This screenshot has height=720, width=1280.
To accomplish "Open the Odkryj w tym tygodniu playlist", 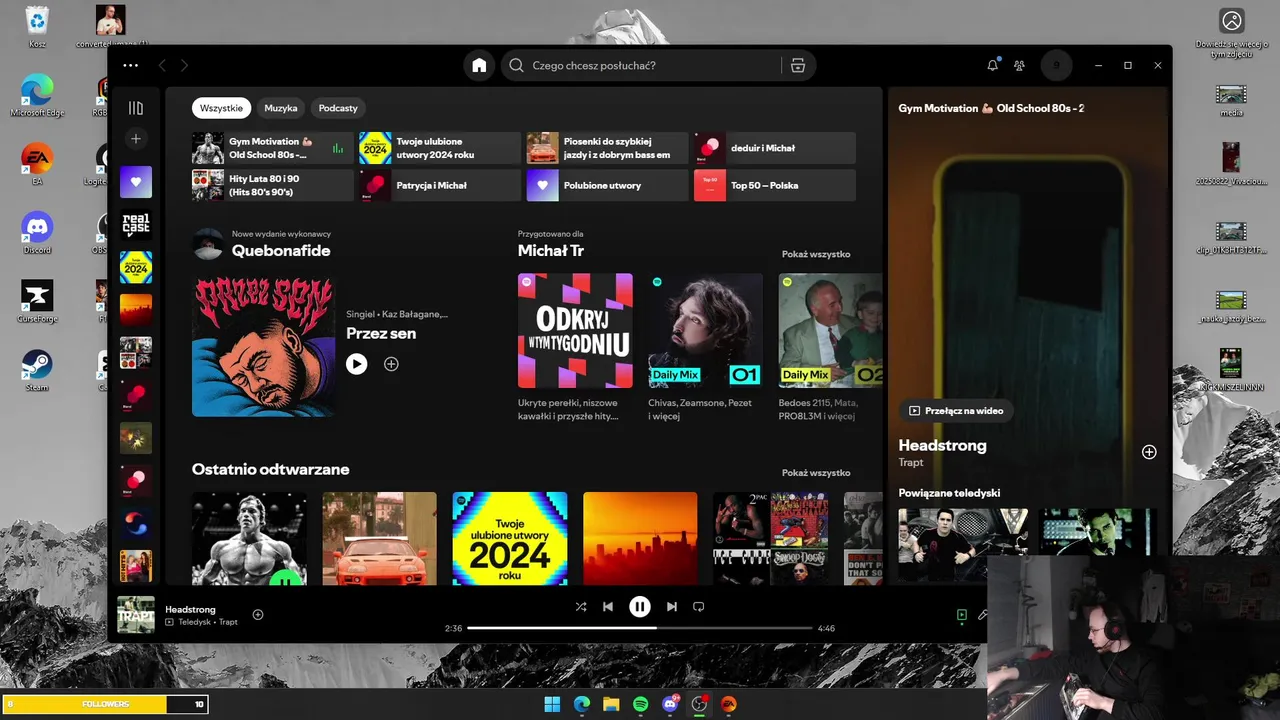I will (575, 331).
